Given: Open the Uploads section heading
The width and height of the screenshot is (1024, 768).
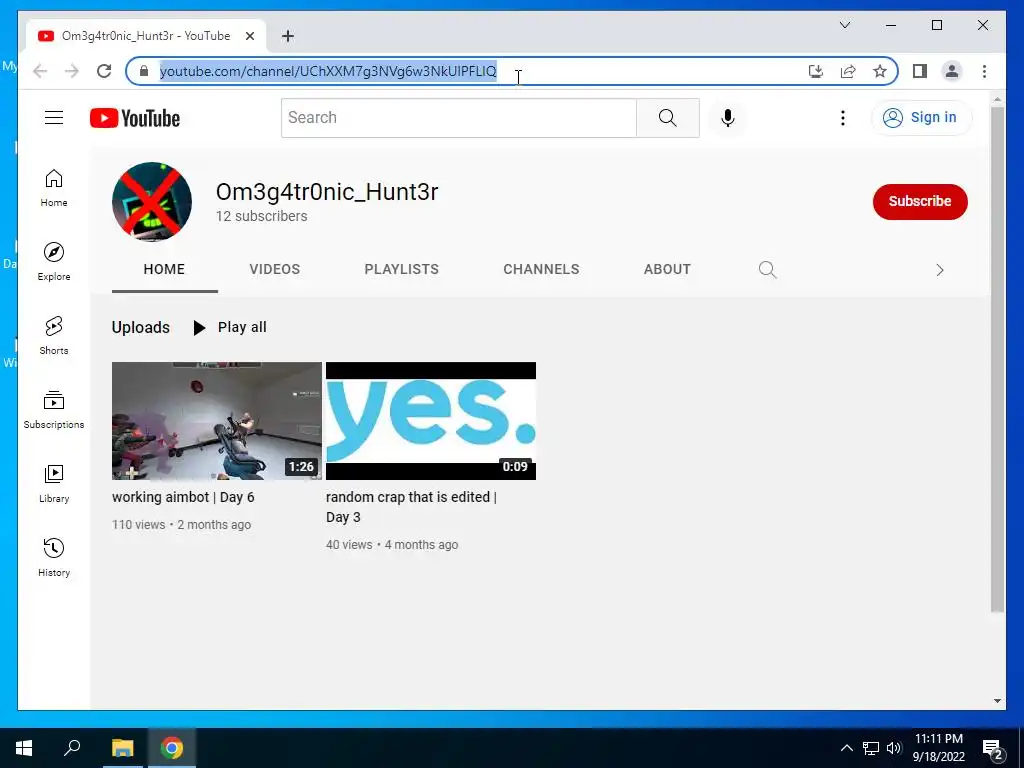Looking at the screenshot, I should point(140,327).
